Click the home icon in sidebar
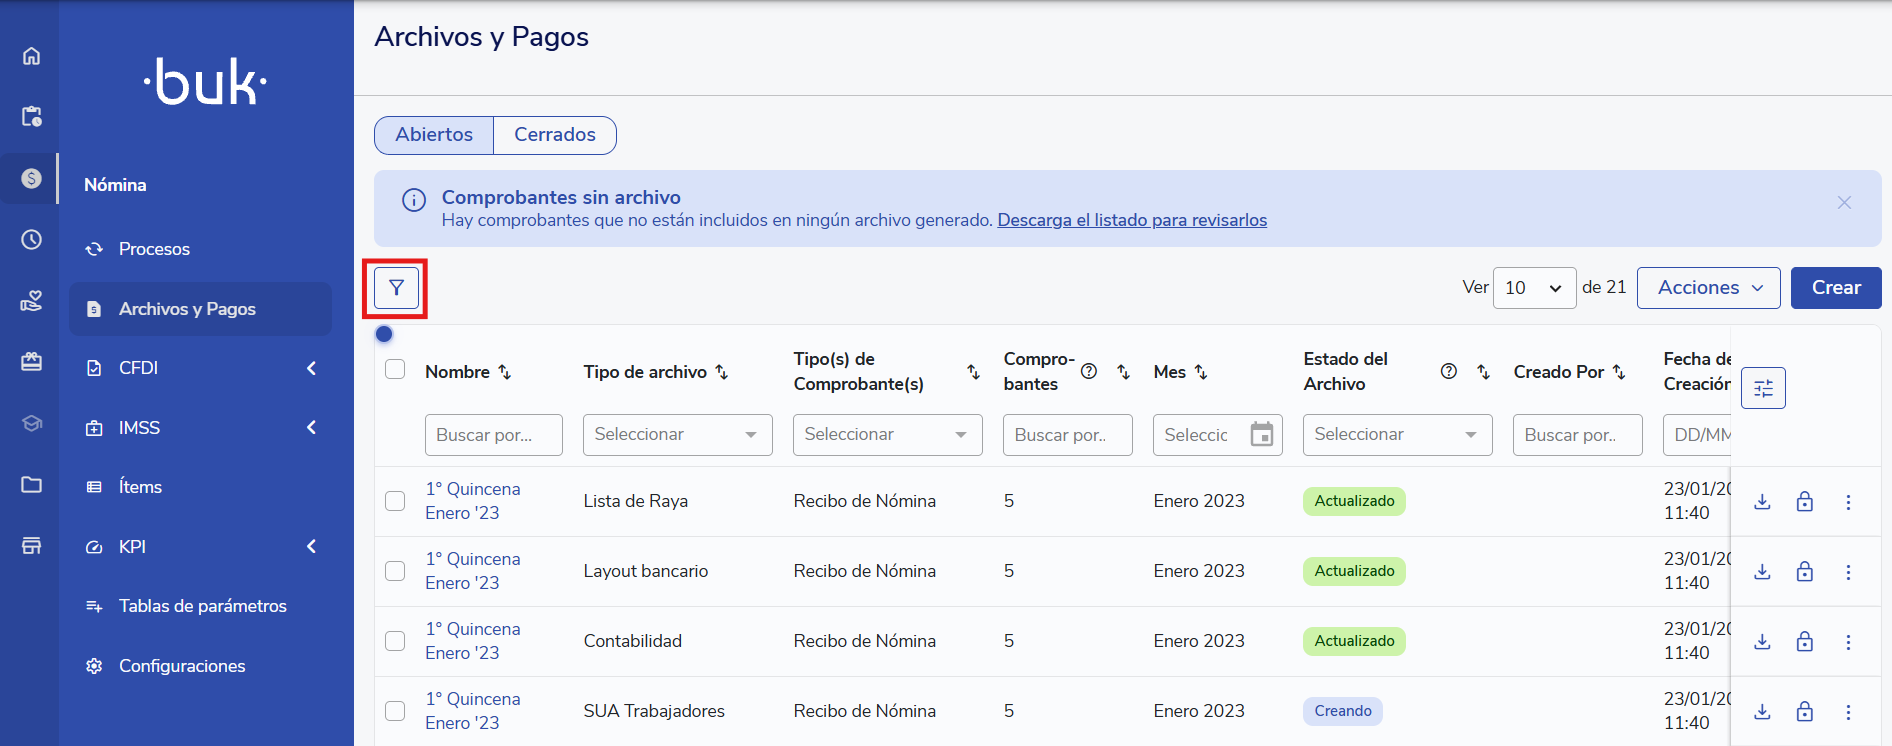 point(31,56)
